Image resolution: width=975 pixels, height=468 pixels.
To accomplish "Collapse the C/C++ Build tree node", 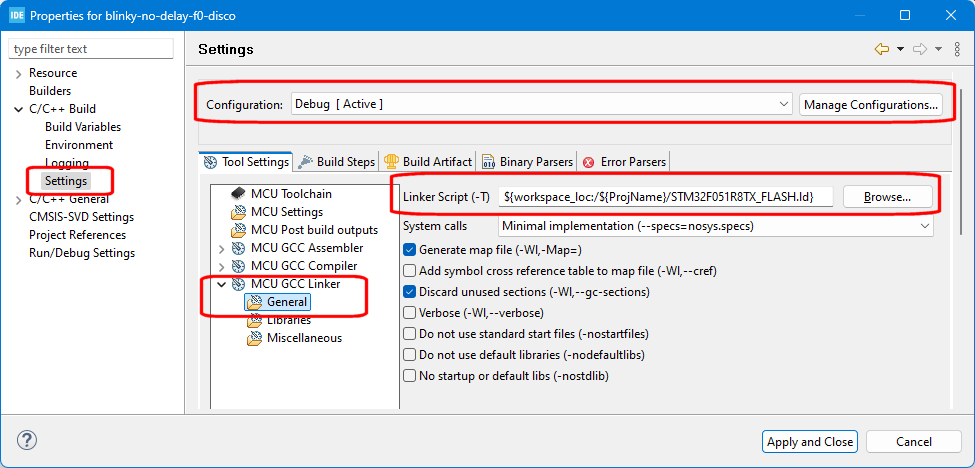I will coord(18,109).
